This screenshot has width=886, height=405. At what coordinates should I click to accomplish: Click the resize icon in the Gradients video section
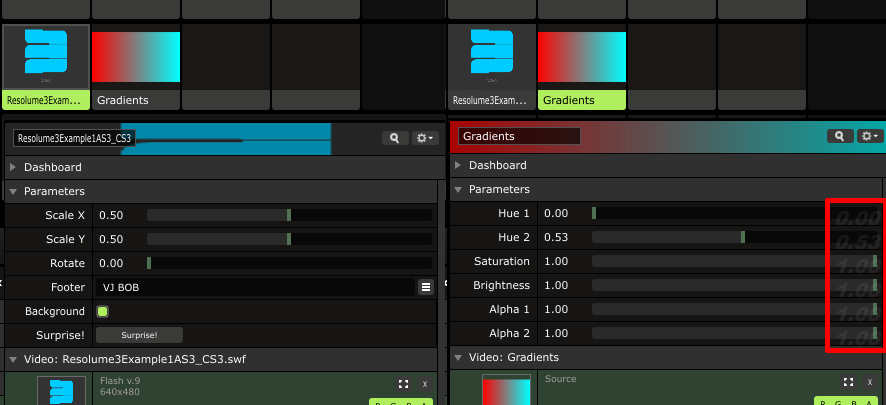(x=848, y=382)
